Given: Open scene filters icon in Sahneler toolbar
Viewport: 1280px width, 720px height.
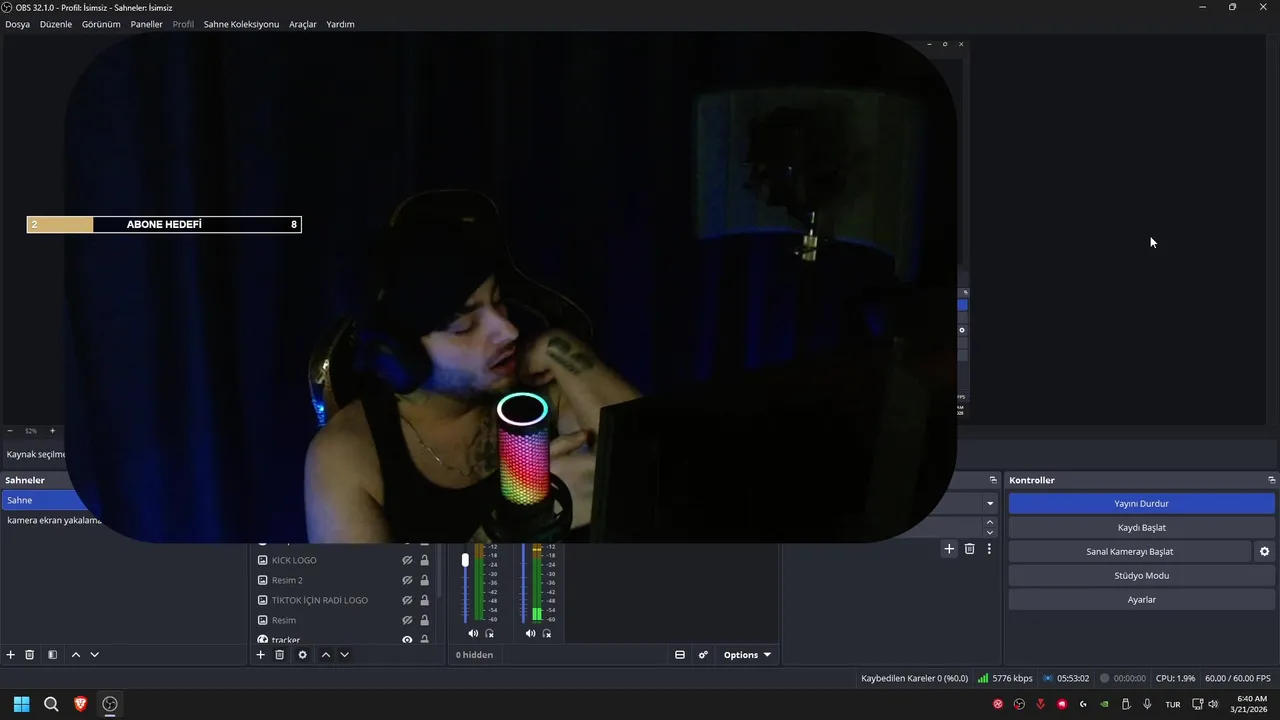Looking at the screenshot, I should (x=52, y=655).
